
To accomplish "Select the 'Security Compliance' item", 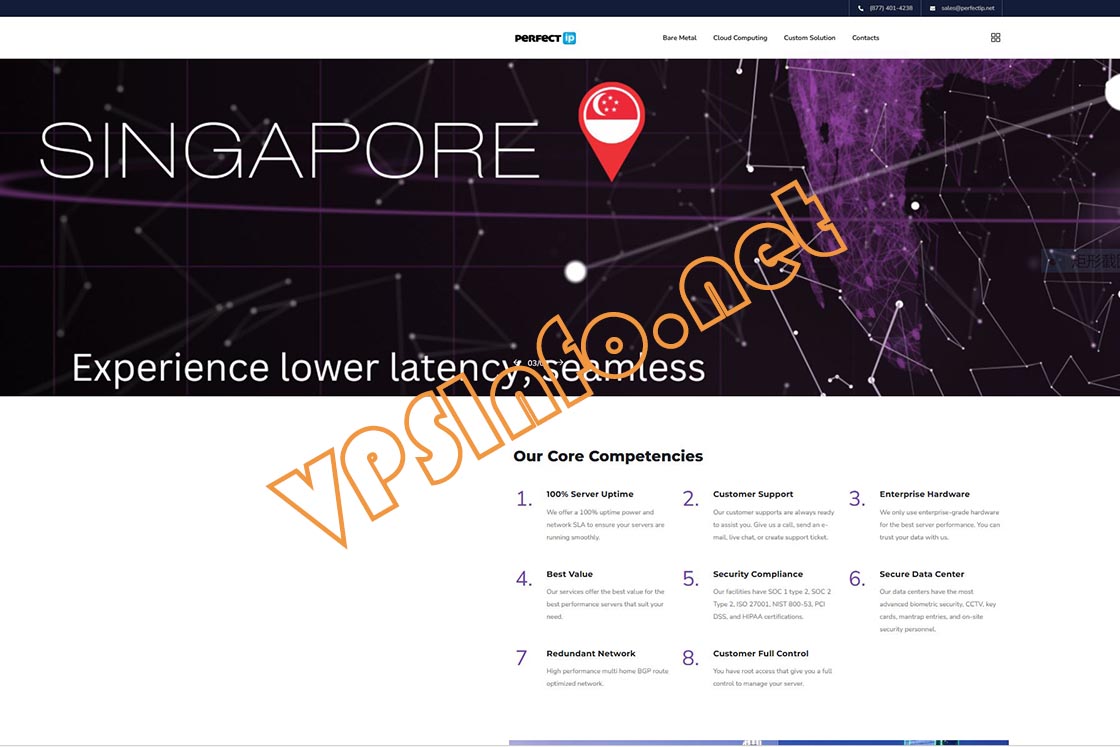I will point(758,574).
